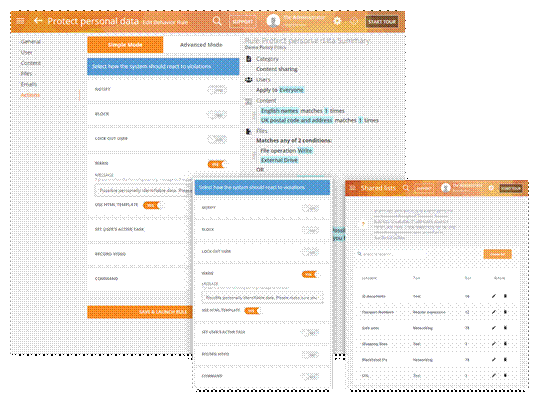543x410 pixels.
Task: Click the back arrow beside Protect personal data
Action: point(38,21)
